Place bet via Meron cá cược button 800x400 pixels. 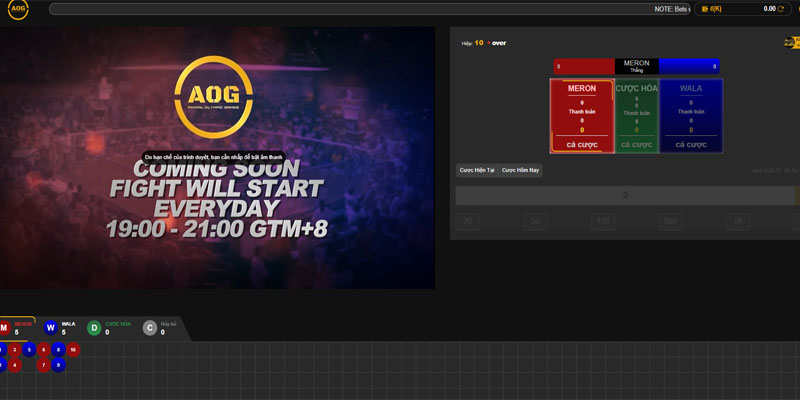pyautogui.click(x=582, y=145)
